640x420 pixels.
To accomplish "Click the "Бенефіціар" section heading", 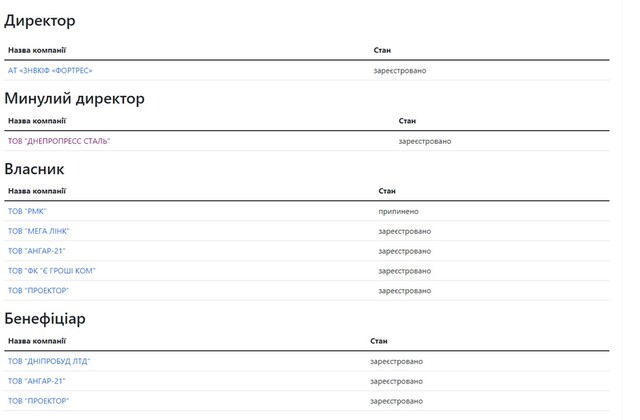I will click(x=45, y=318).
